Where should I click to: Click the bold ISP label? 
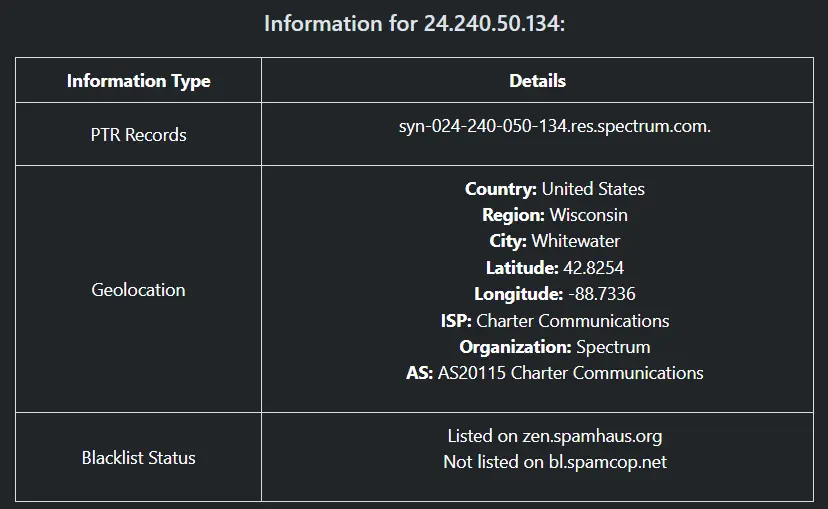[x=455, y=321]
